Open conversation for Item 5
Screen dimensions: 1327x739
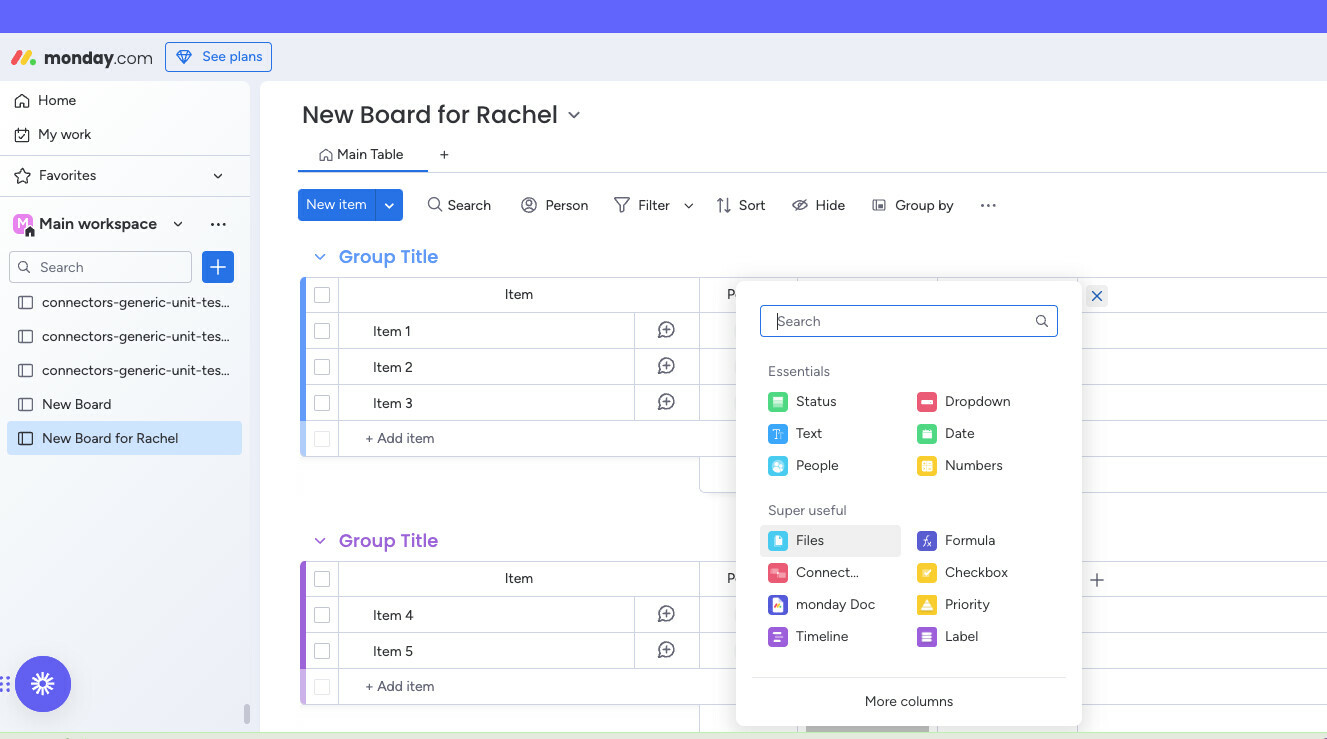point(666,650)
